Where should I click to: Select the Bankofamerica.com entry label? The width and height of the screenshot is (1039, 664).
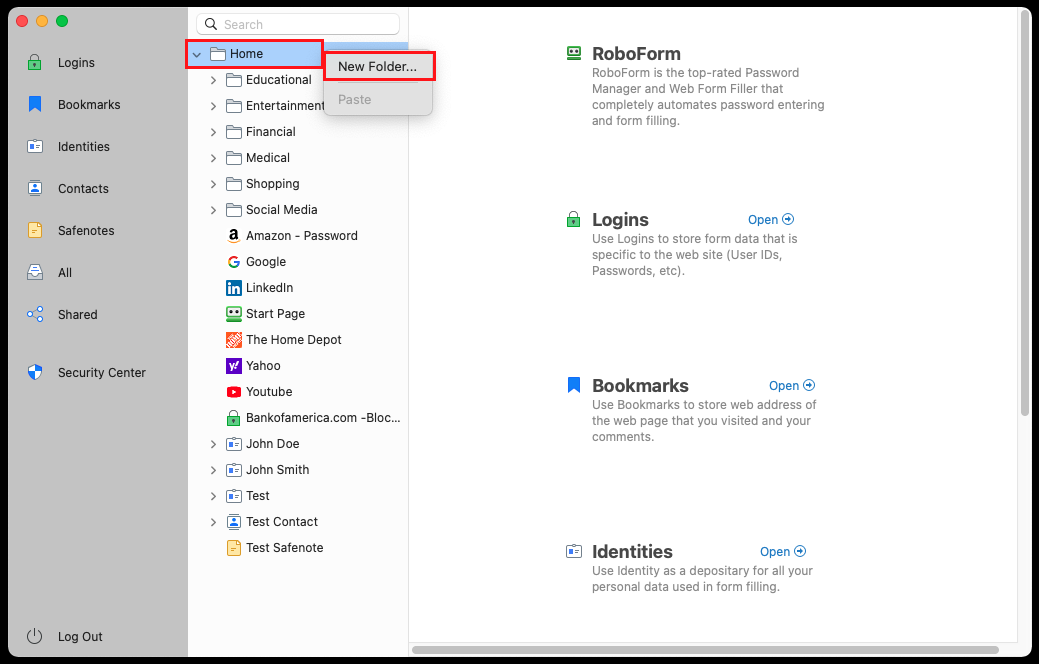point(323,417)
